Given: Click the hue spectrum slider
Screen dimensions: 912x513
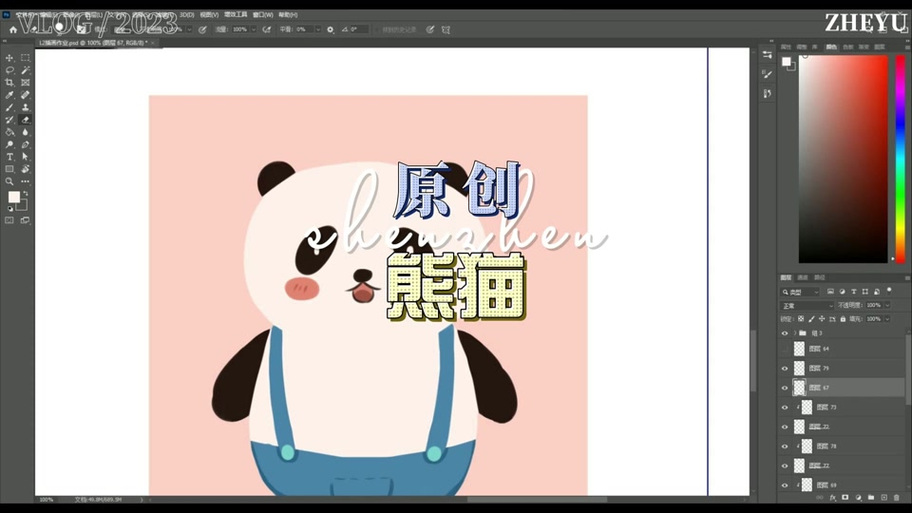Looking at the screenshot, I should (900, 159).
